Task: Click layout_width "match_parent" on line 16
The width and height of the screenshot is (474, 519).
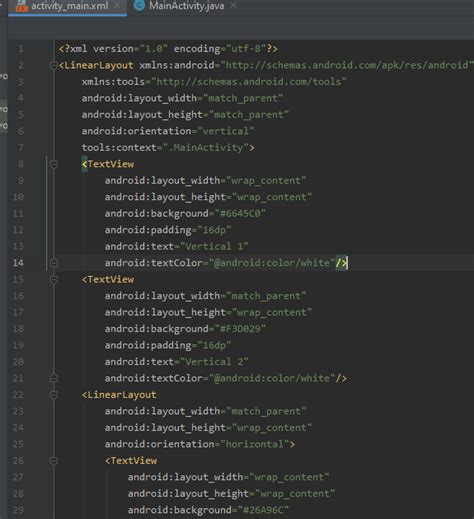Action: 266,296
